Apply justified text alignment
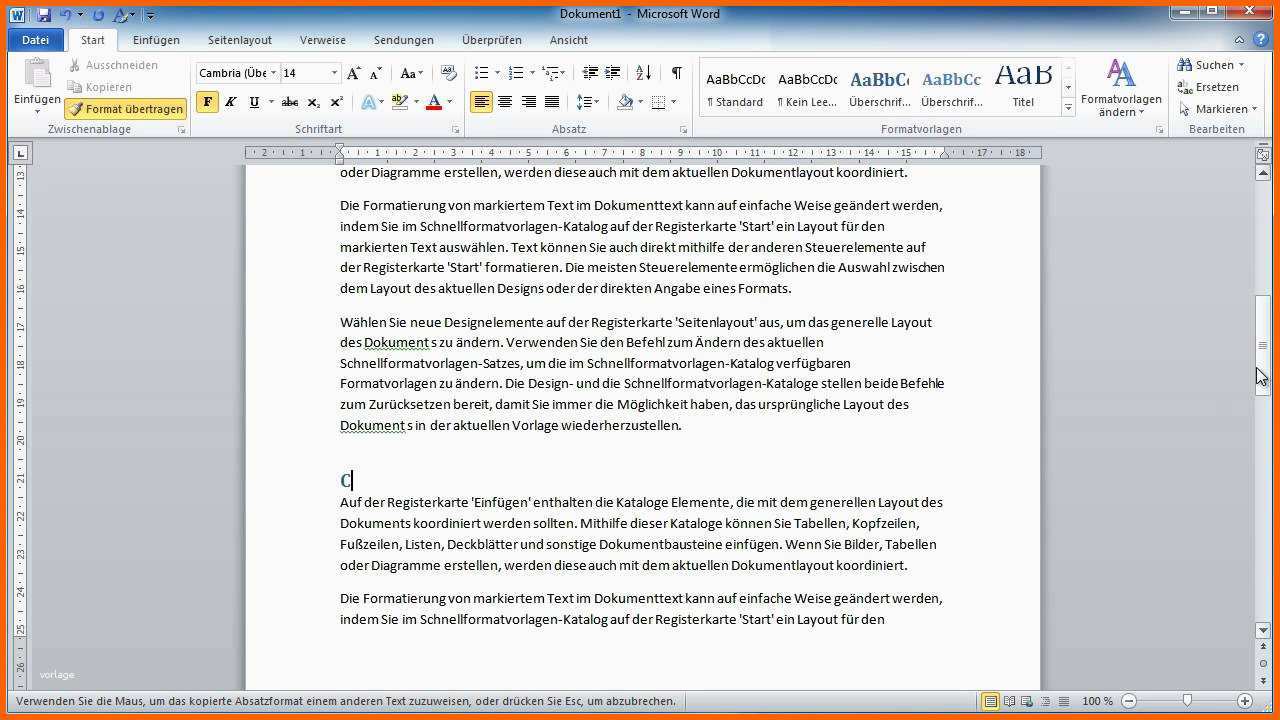The height and width of the screenshot is (720, 1280). point(551,102)
